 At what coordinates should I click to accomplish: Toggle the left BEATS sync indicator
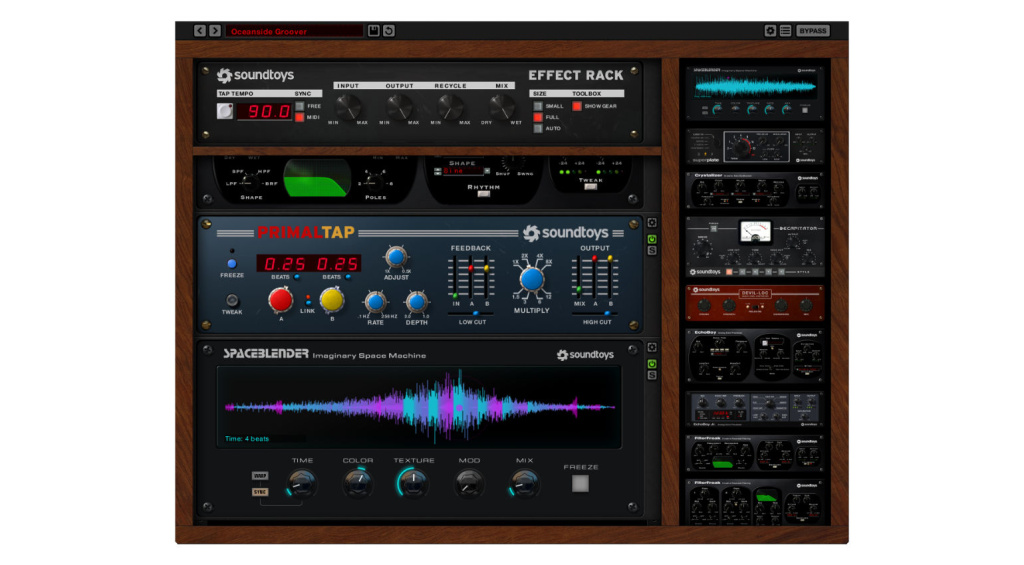coord(297,277)
